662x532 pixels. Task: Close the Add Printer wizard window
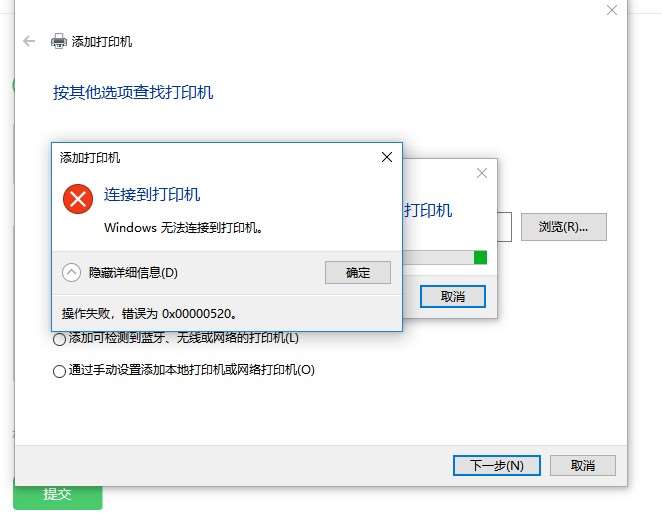612,10
